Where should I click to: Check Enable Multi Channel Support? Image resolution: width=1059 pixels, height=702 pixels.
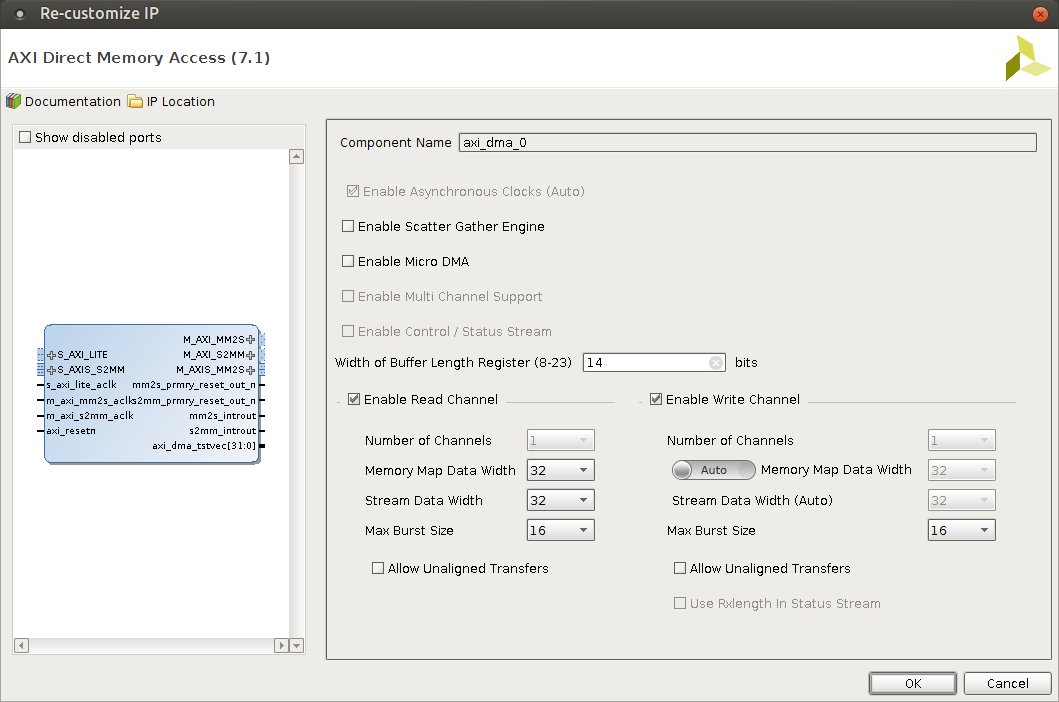(348, 296)
